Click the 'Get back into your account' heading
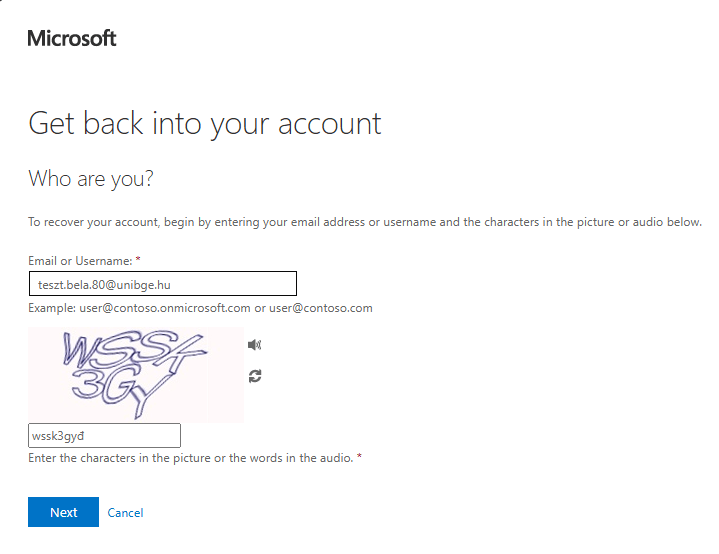The image size is (719, 554). click(205, 124)
